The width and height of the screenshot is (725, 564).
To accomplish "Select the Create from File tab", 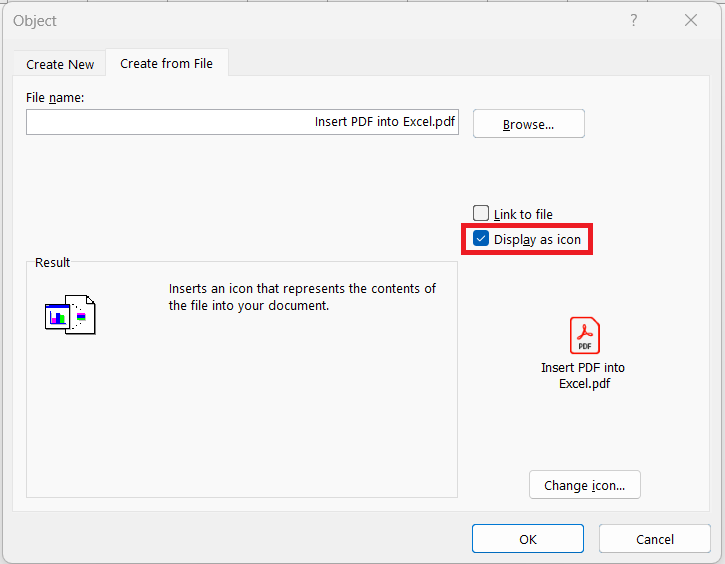I will (x=166, y=63).
